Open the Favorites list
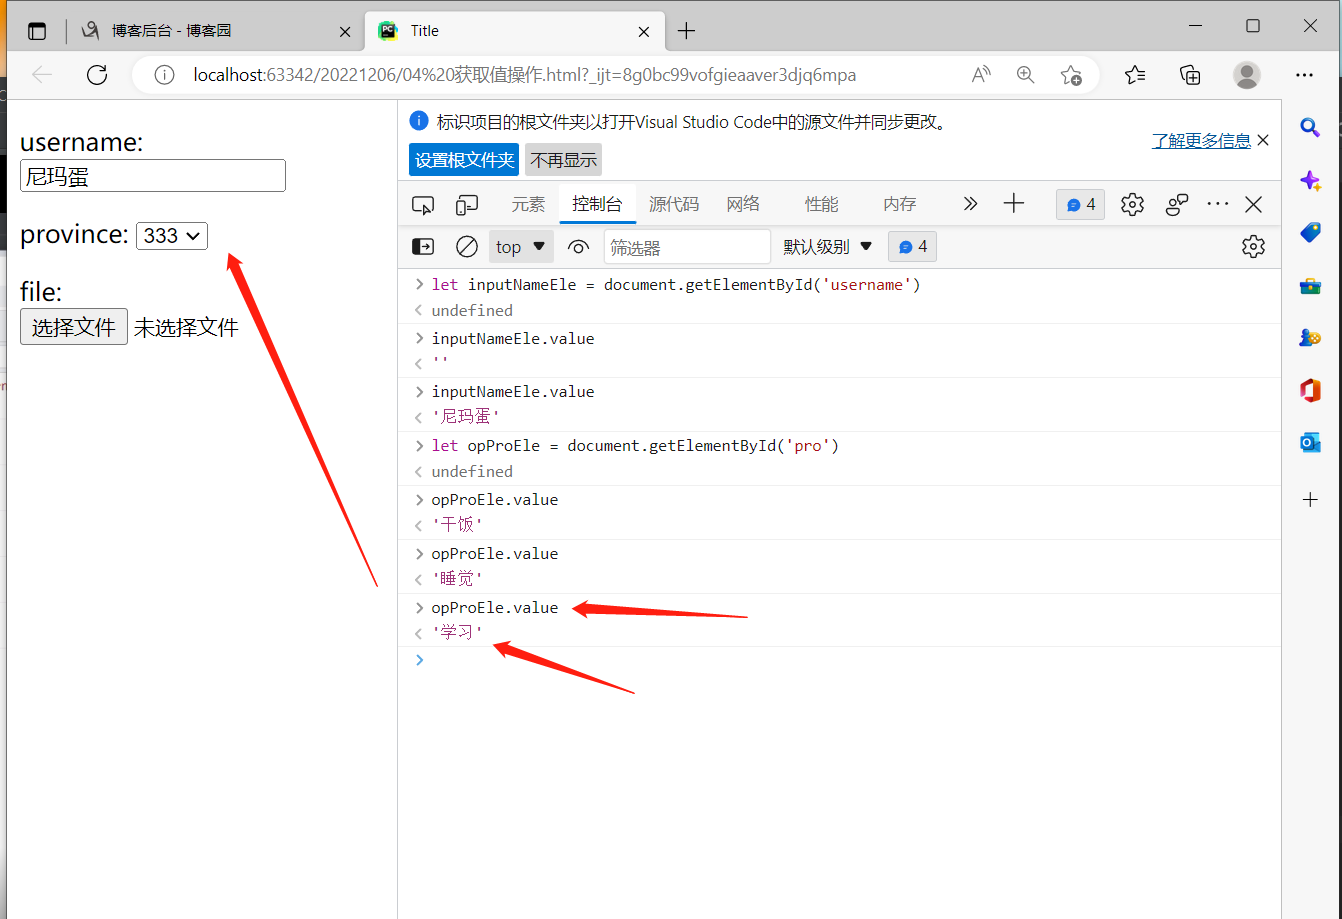This screenshot has height=919, width=1342. coord(1135,75)
